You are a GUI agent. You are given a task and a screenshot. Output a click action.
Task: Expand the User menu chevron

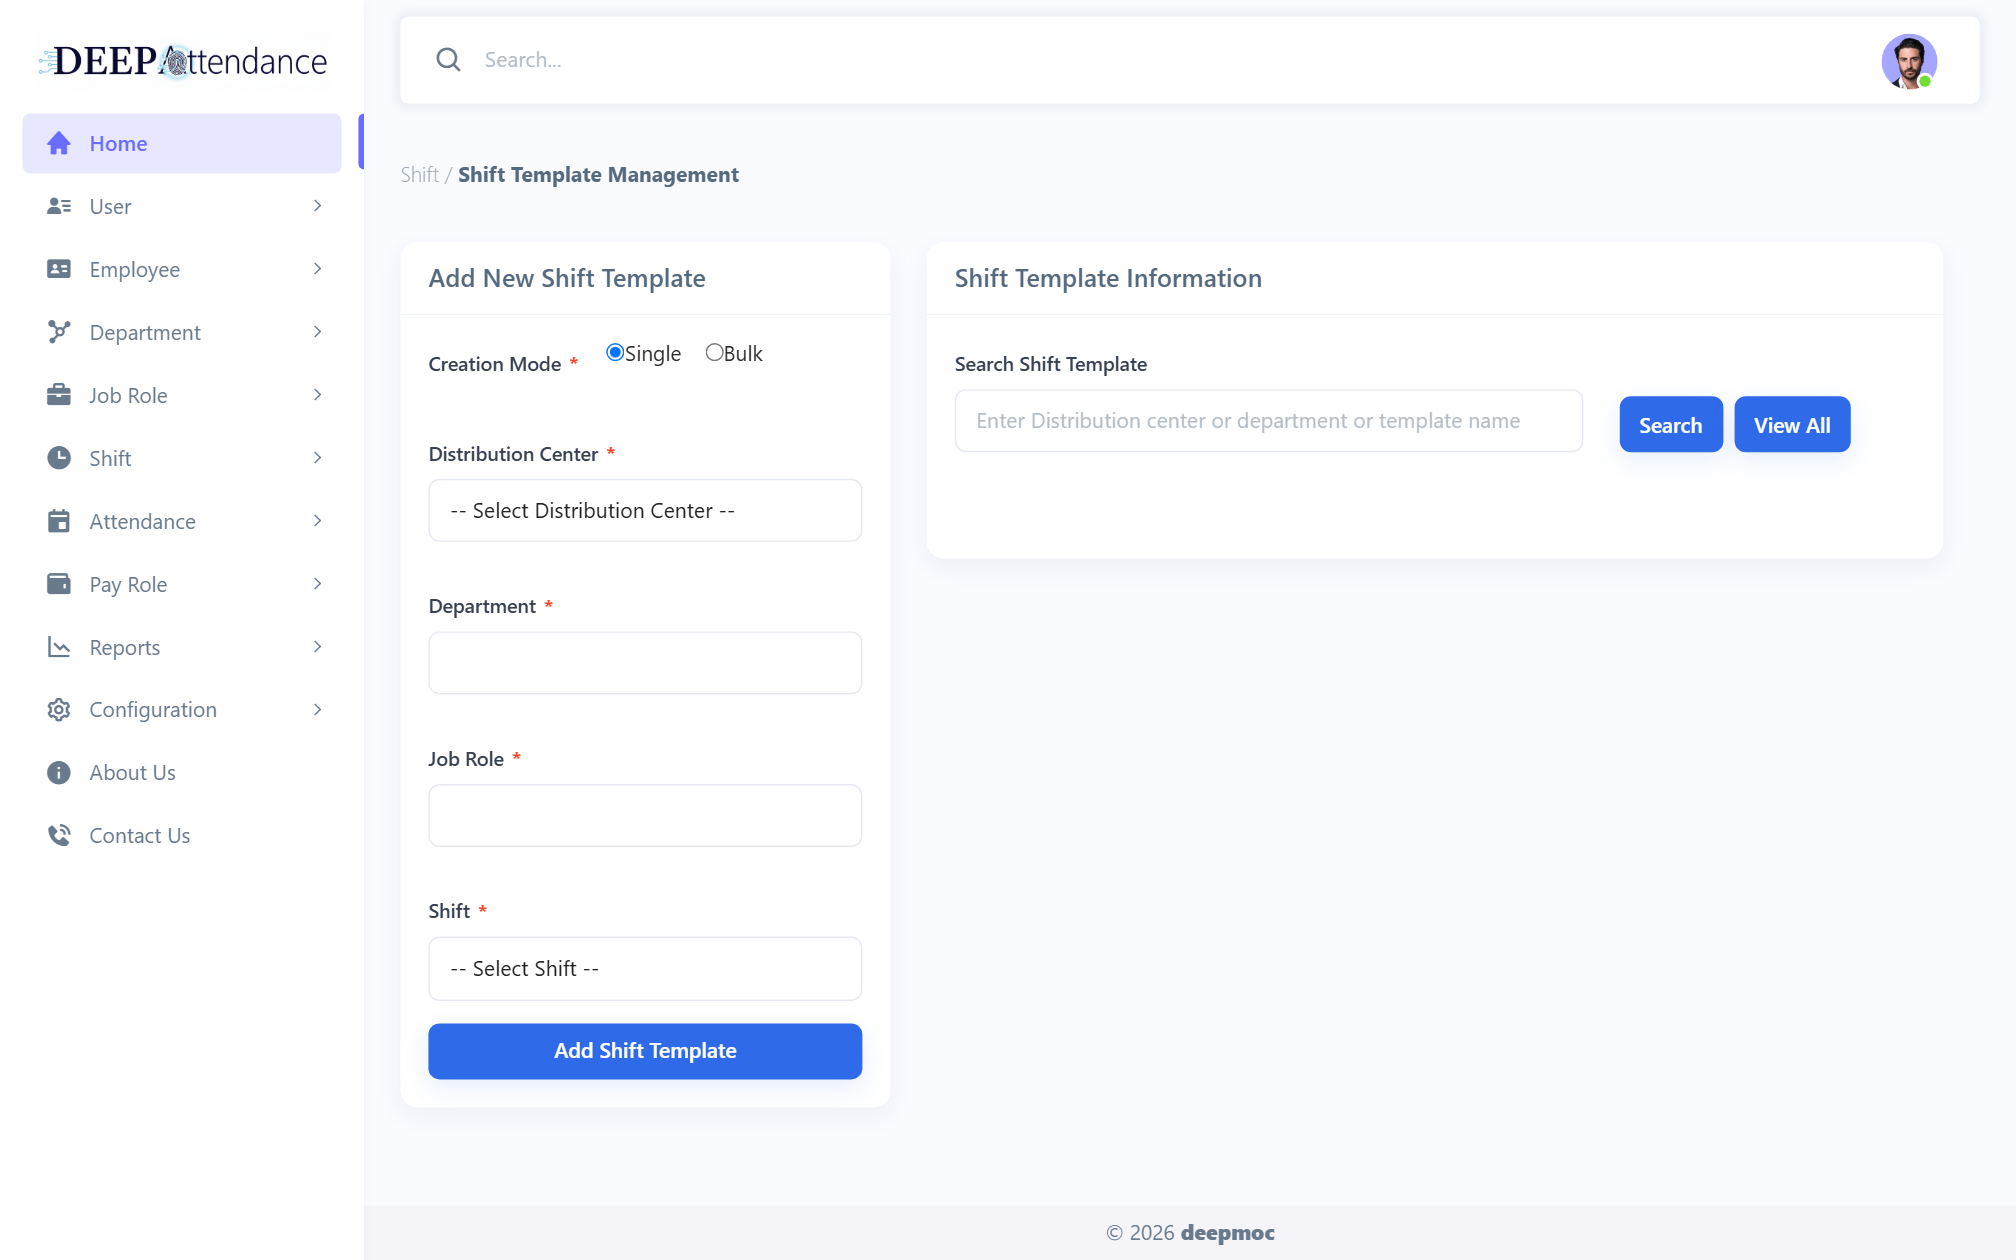317,206
